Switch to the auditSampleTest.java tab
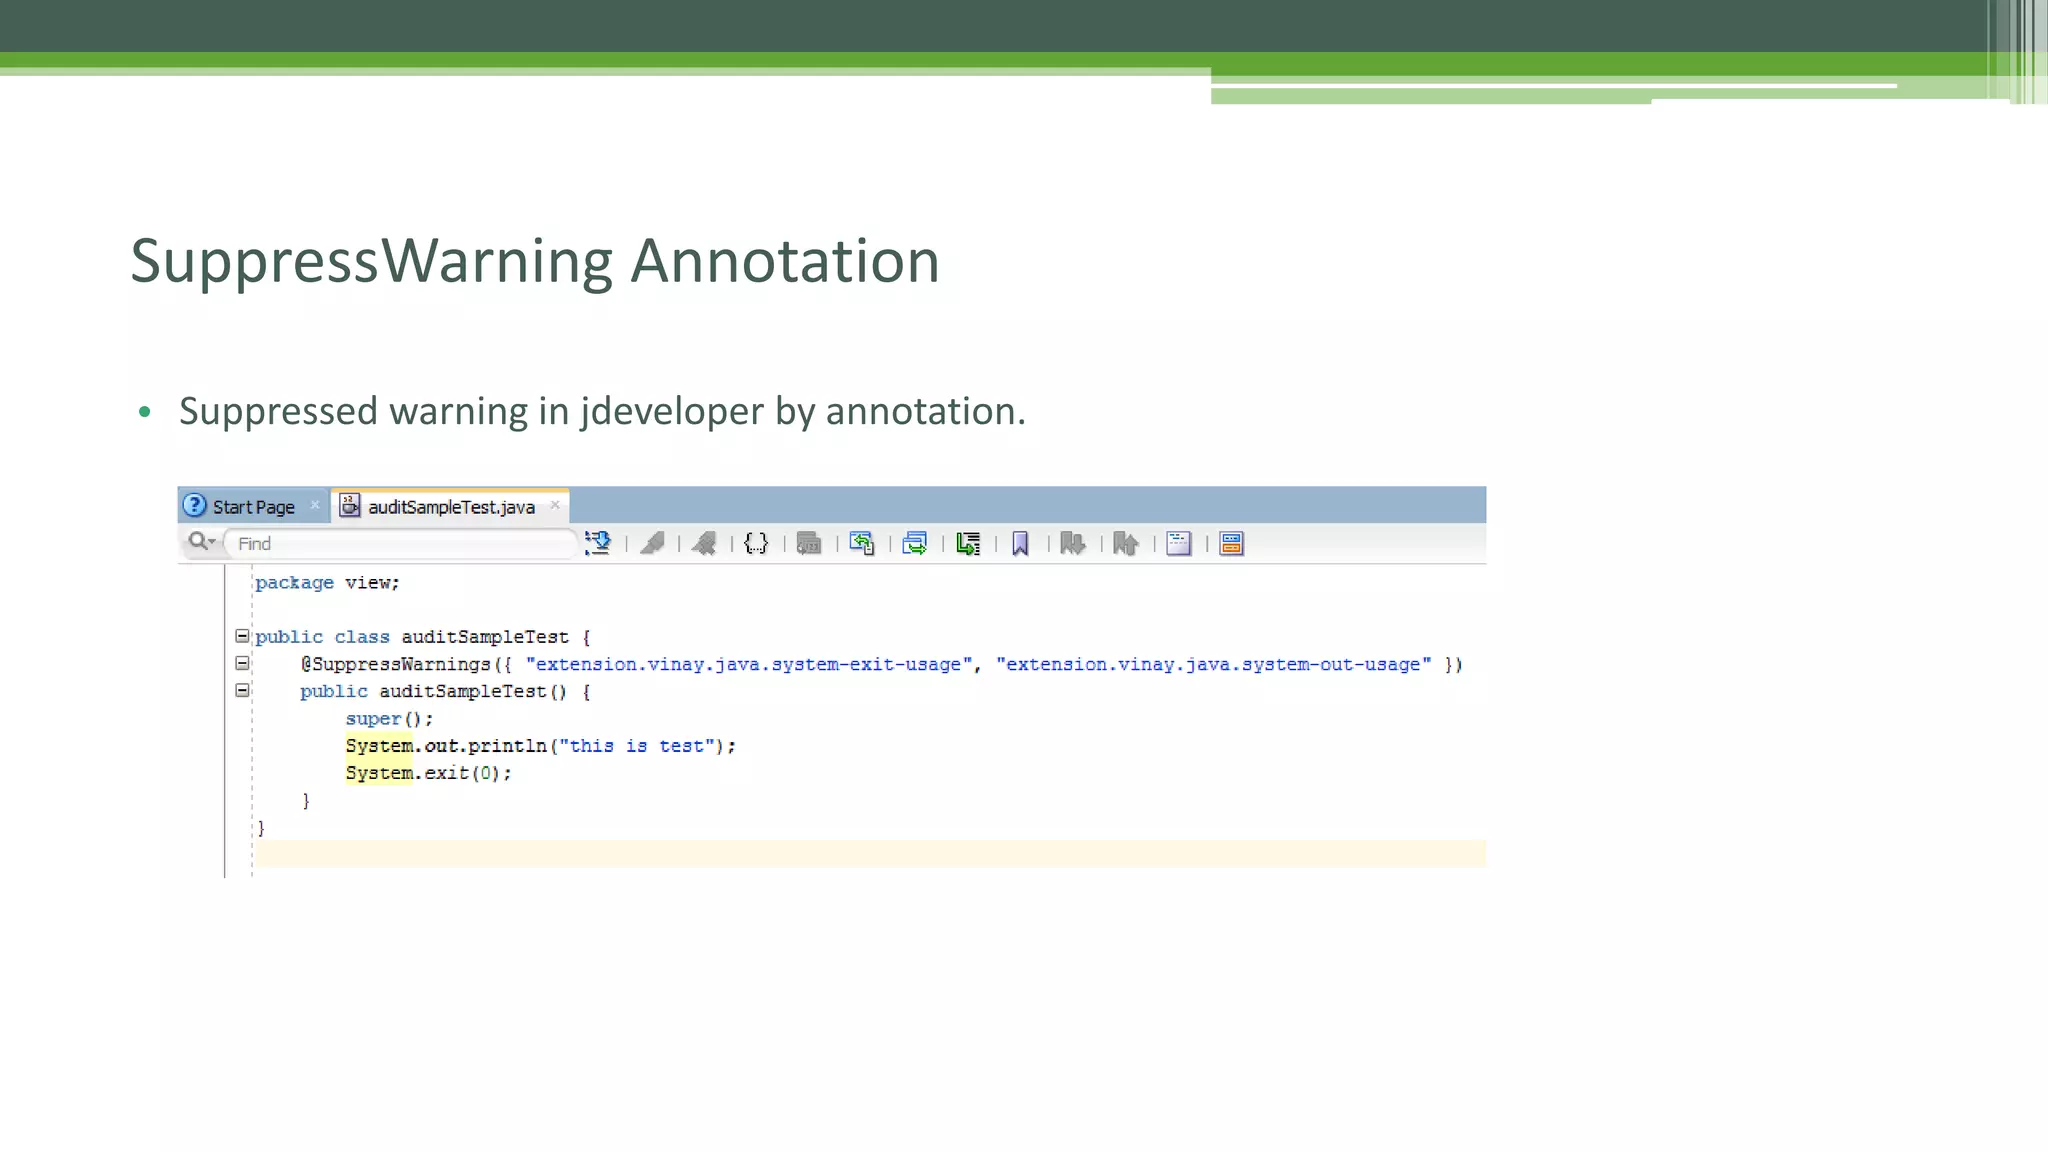Screen dimensions: 2048x1152 [450, 507]
